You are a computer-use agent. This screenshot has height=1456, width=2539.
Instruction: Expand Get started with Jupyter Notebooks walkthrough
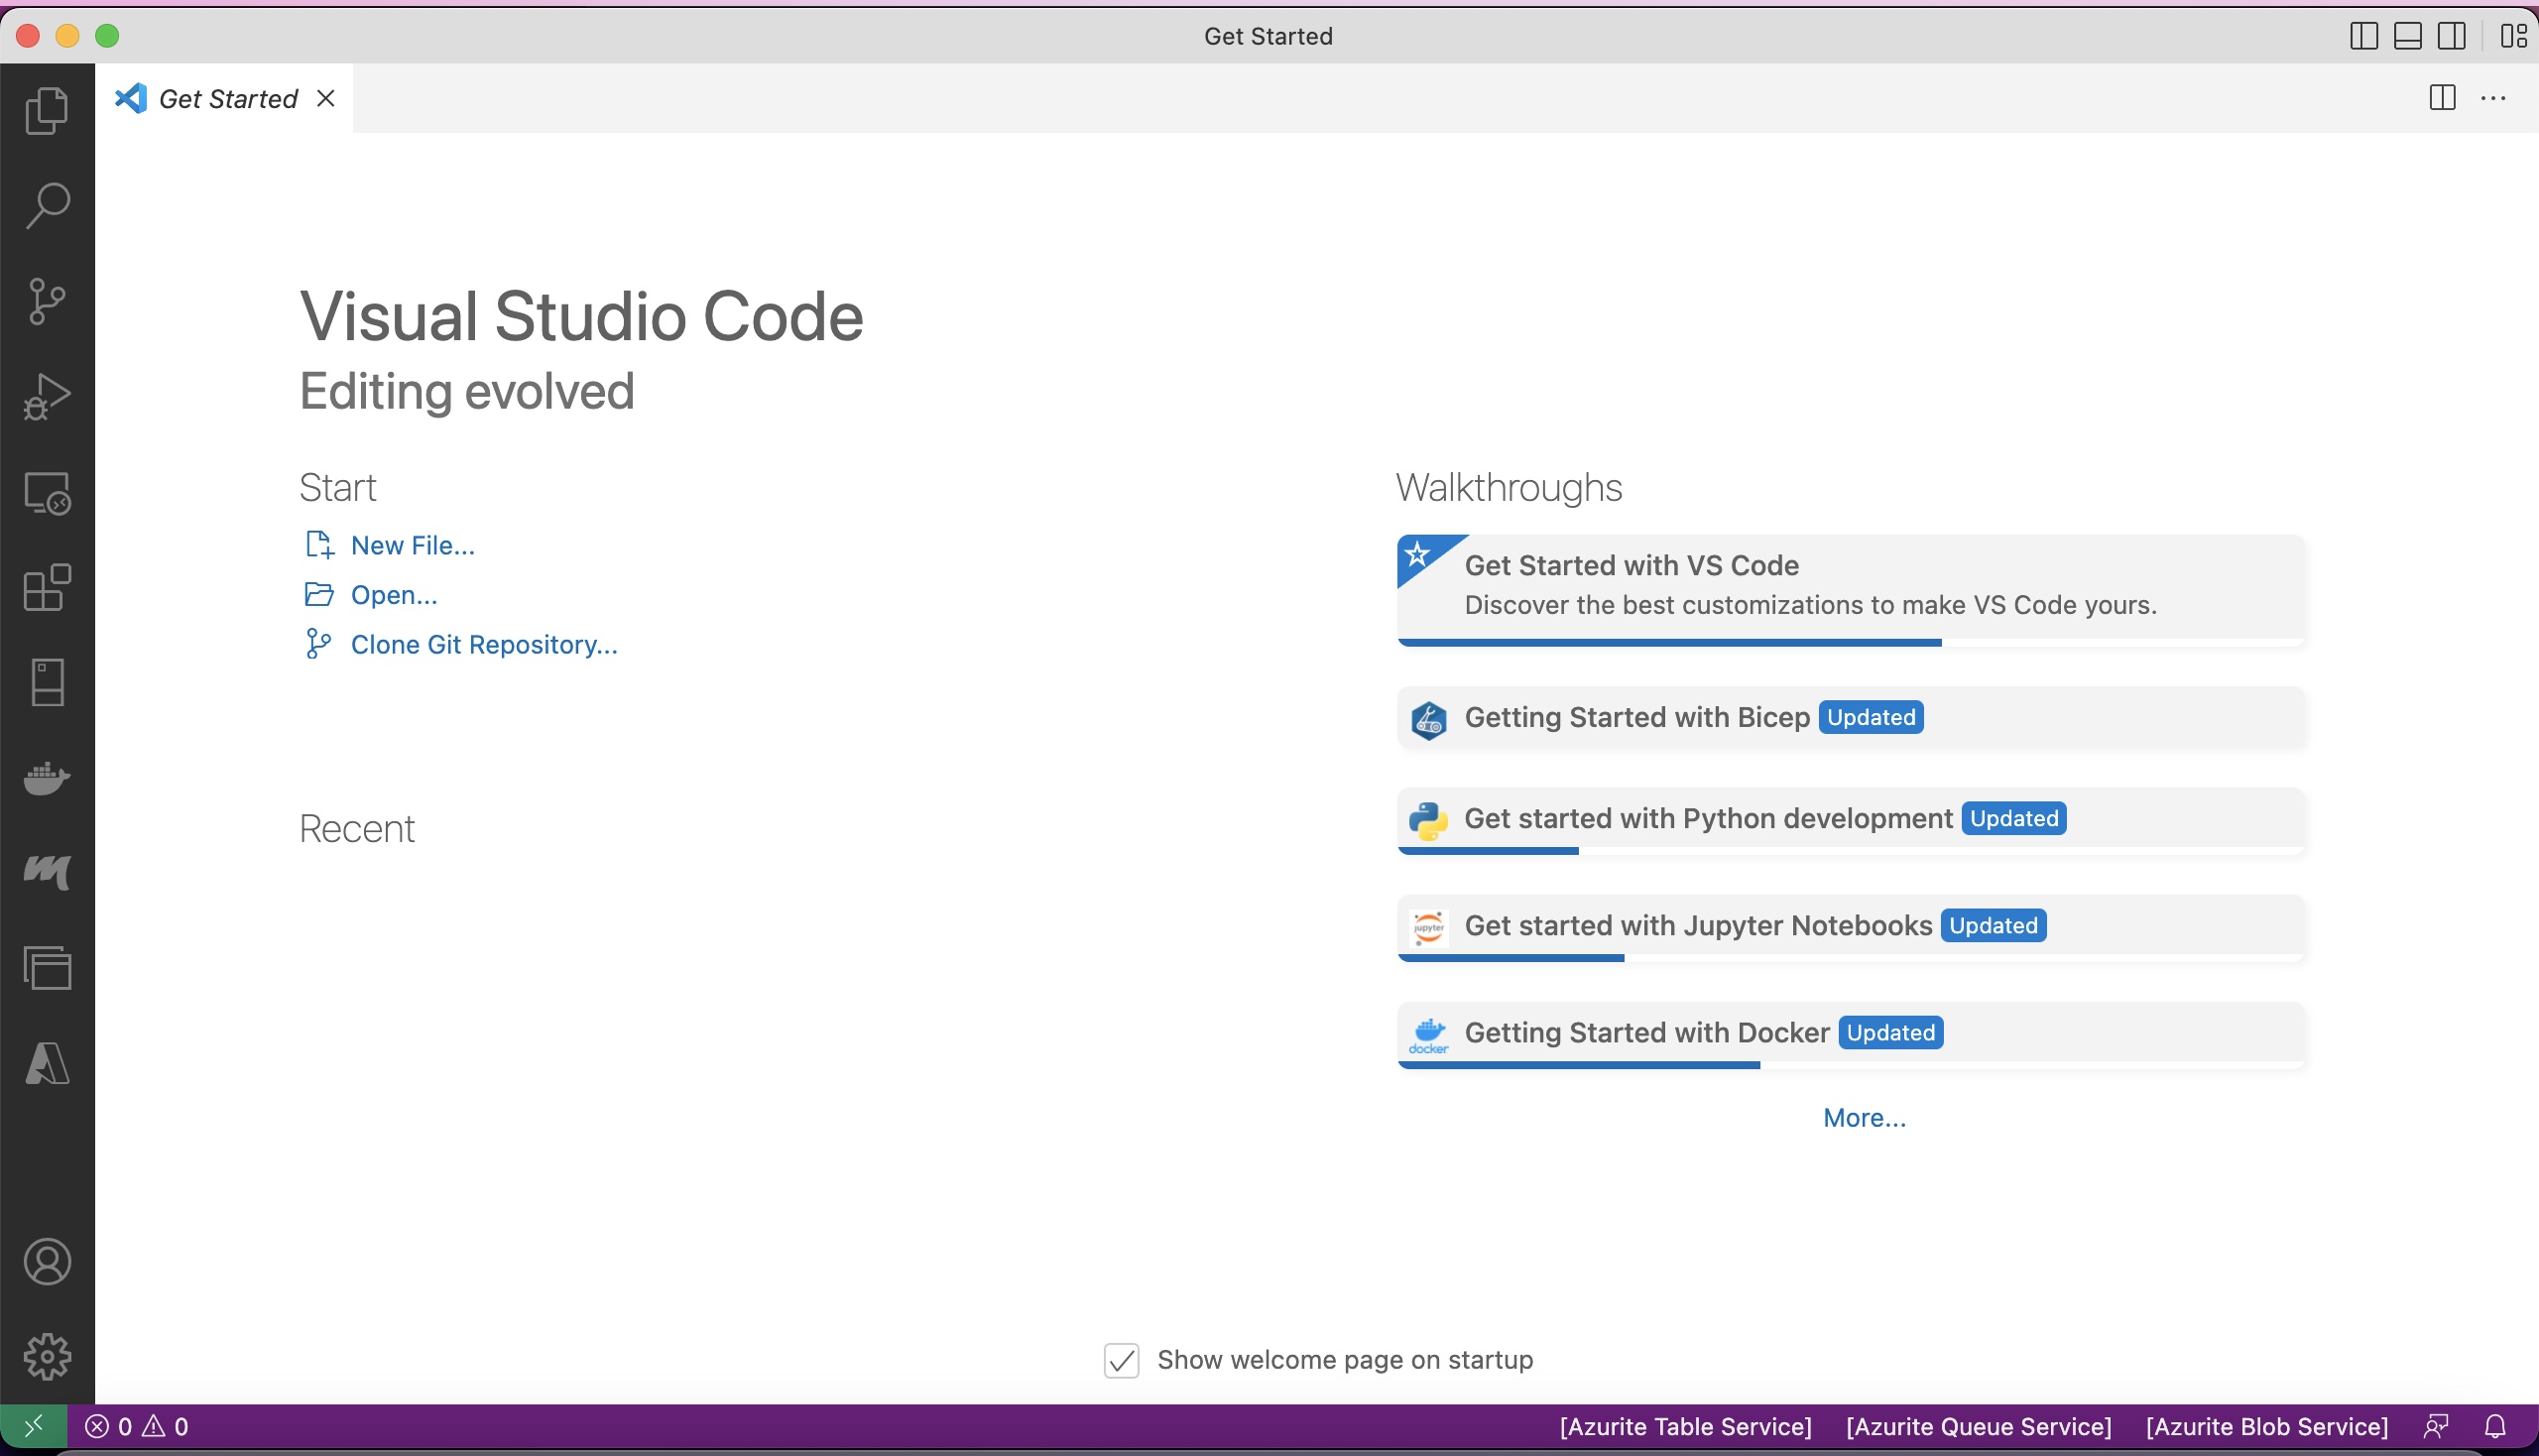coord(1850,925)
